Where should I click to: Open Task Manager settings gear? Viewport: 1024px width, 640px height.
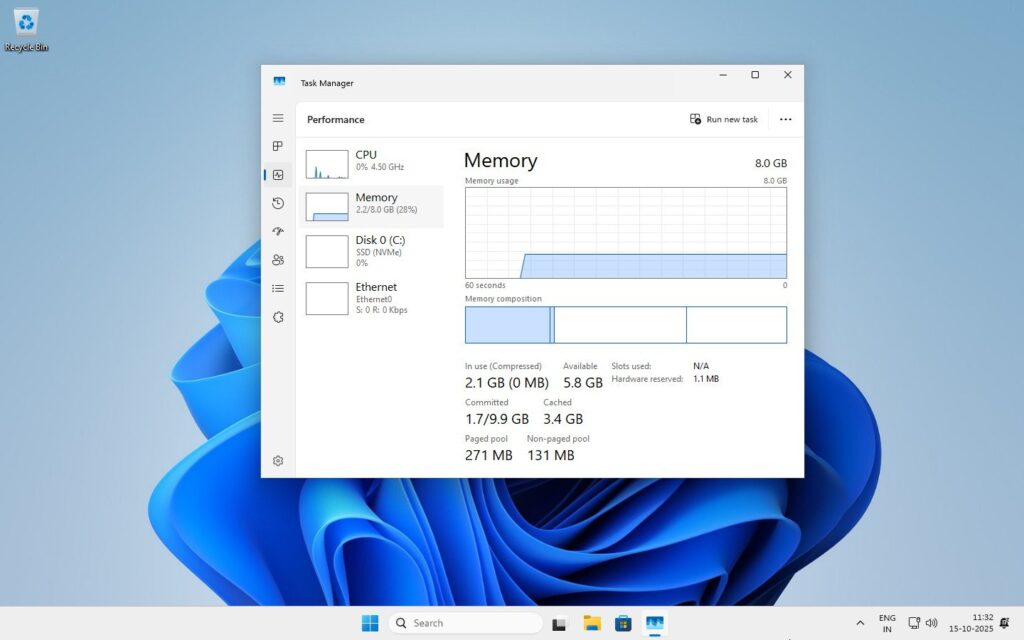(x=278, y=460)
